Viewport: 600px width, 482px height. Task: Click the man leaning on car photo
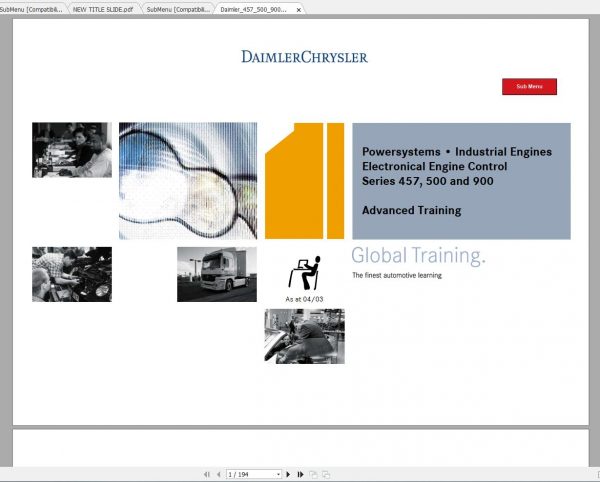(304, 336)
